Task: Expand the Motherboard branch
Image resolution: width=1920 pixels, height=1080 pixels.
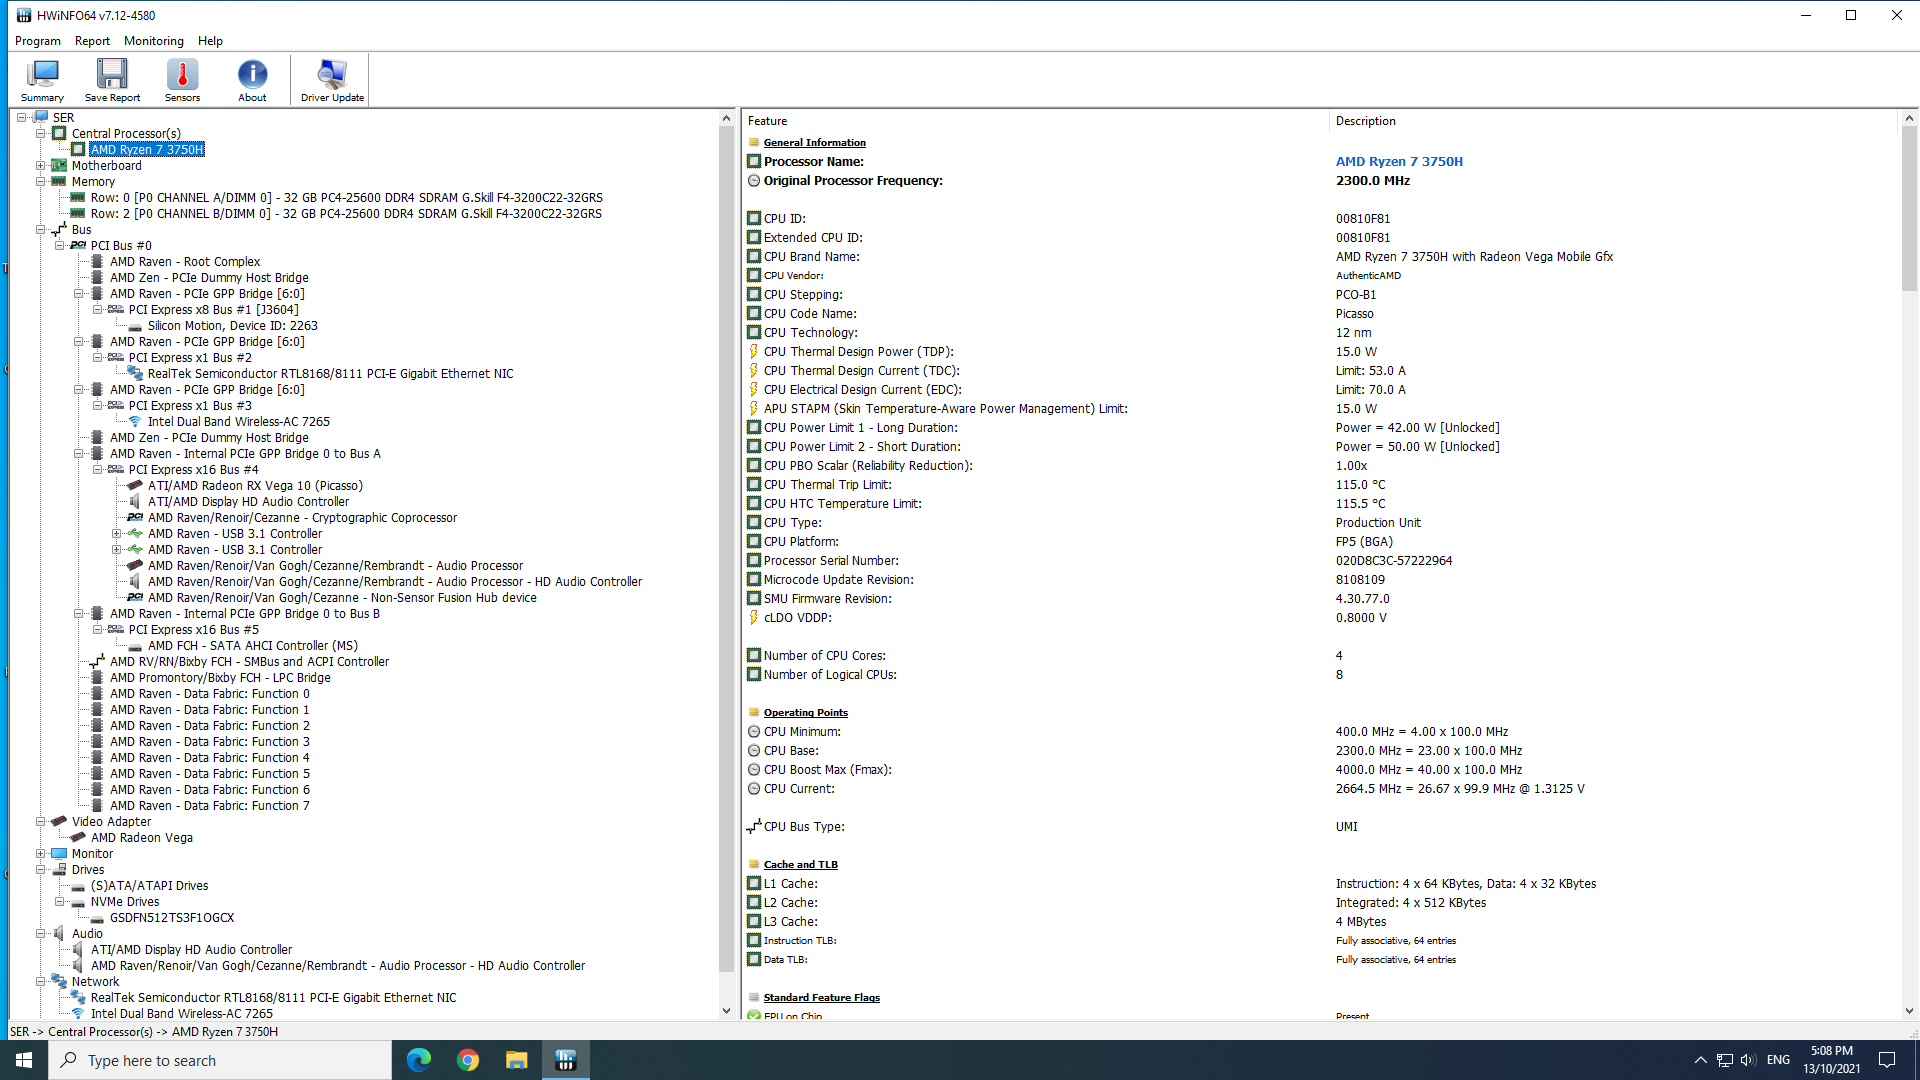Action: click(x=41, y=166)
